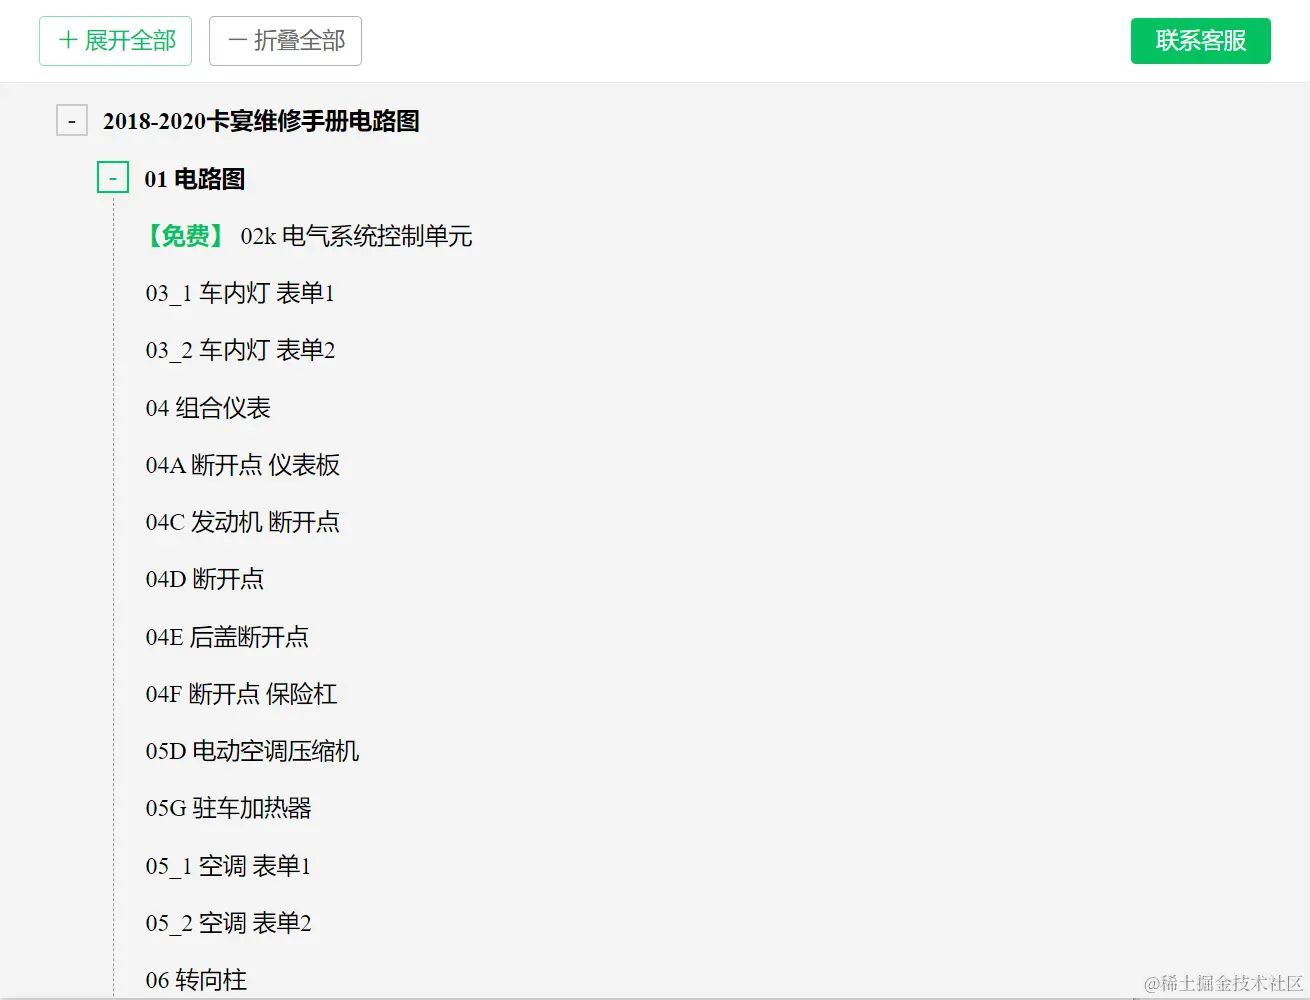
Task: Open 04E 后盖断开点 entry
Action: (x=227, y=637)
